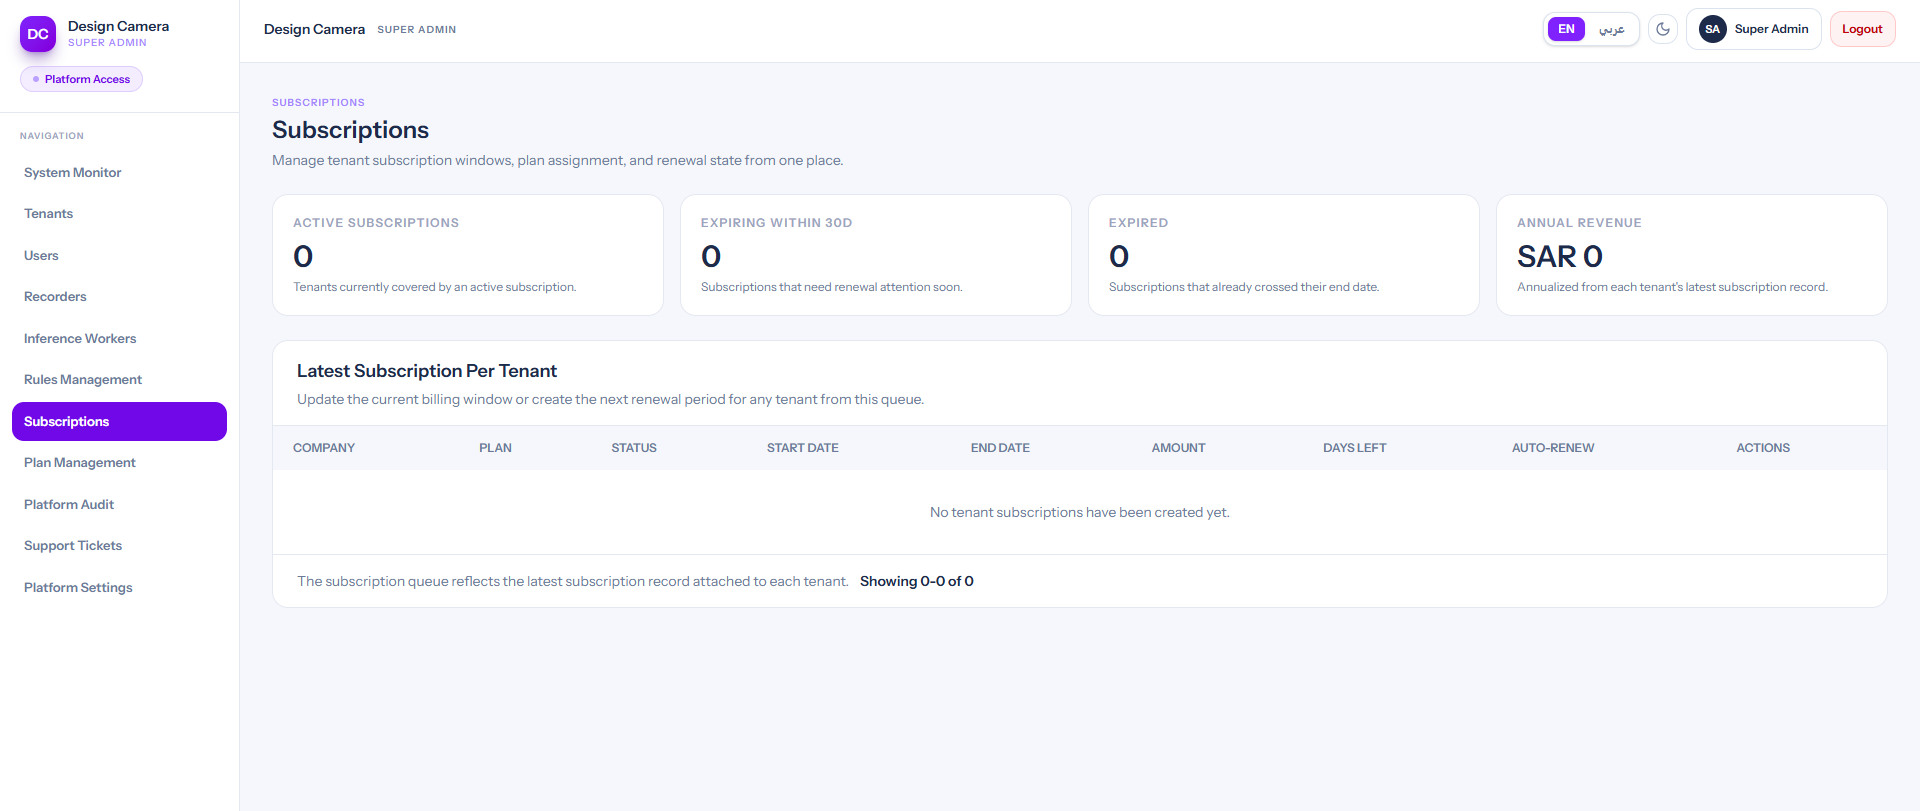Select the Subscriptions navigation item
This screenshot has width=1920, height=811.
[x=119, y=422]
